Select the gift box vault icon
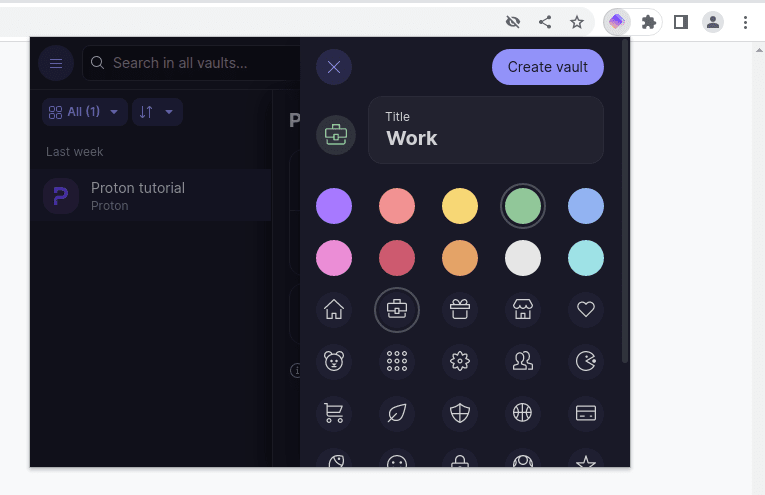 coord(460,310)
